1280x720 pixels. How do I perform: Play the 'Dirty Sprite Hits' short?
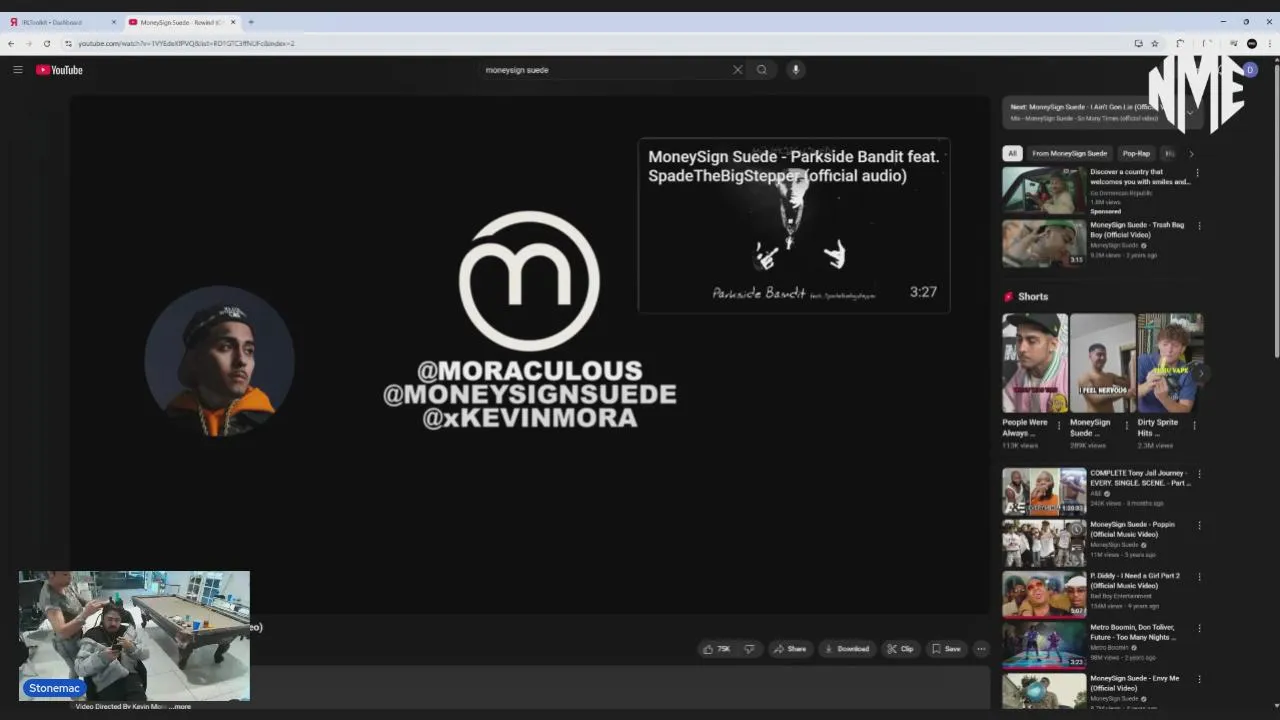pyautogui.click(x=1170, y=363)
